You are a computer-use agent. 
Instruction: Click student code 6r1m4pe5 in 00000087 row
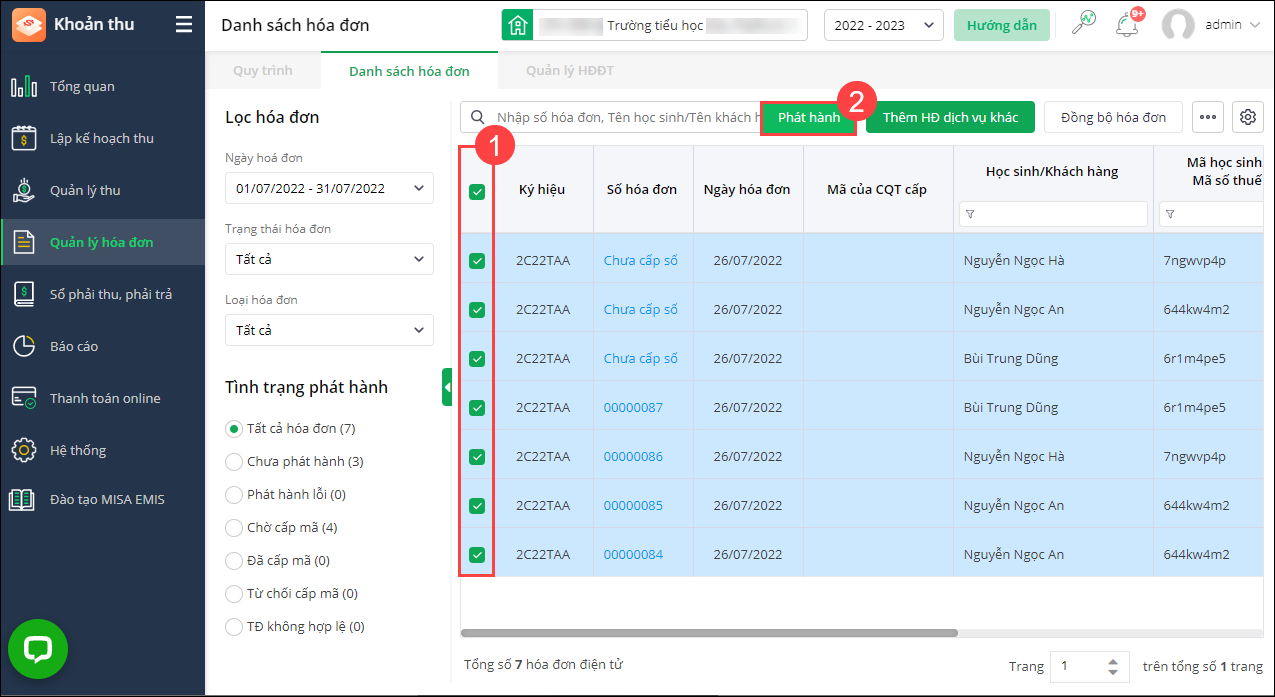1195,408
